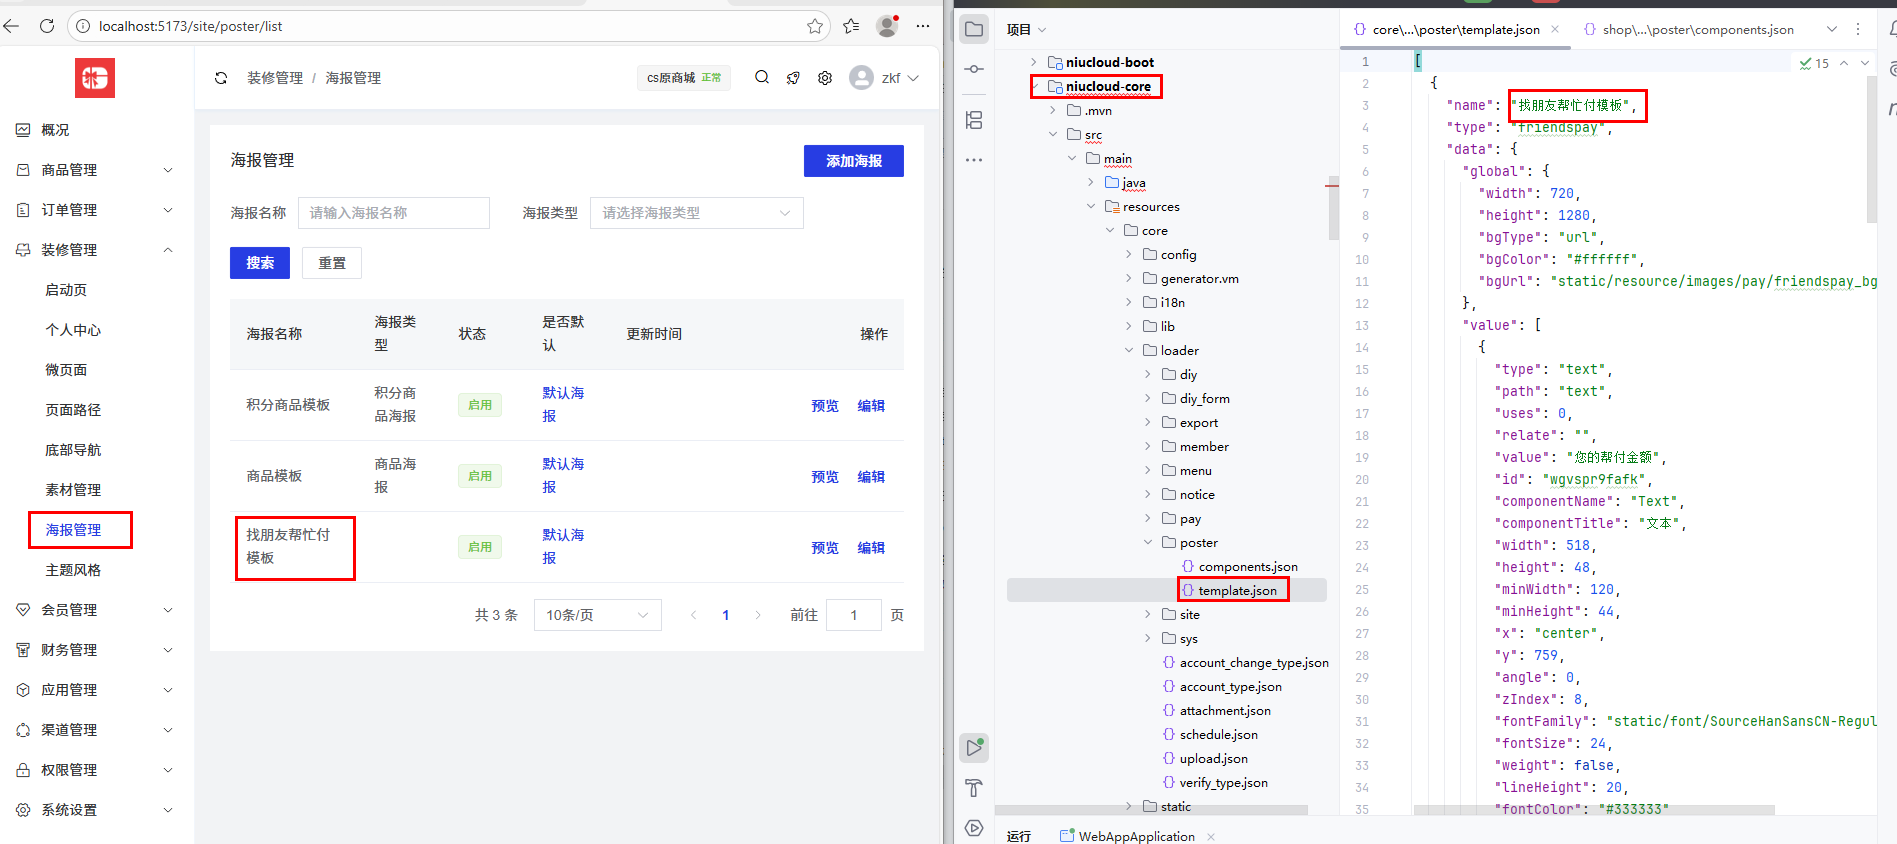Click the 添加海报 button
Screen dimensions: 1897x844
coord(853,161)
